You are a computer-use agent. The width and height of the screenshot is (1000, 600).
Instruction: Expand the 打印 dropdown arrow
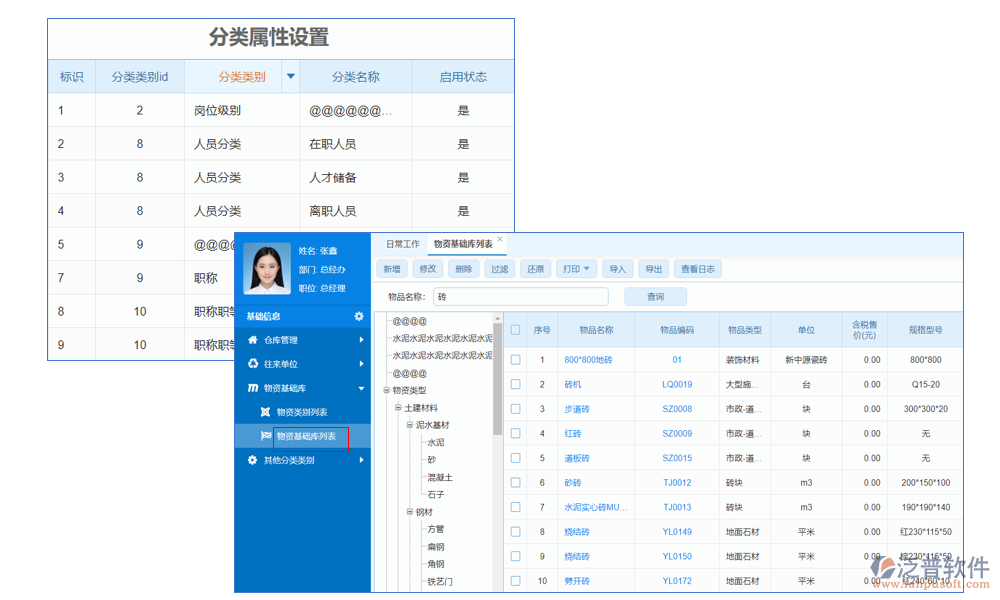[586, 269]
